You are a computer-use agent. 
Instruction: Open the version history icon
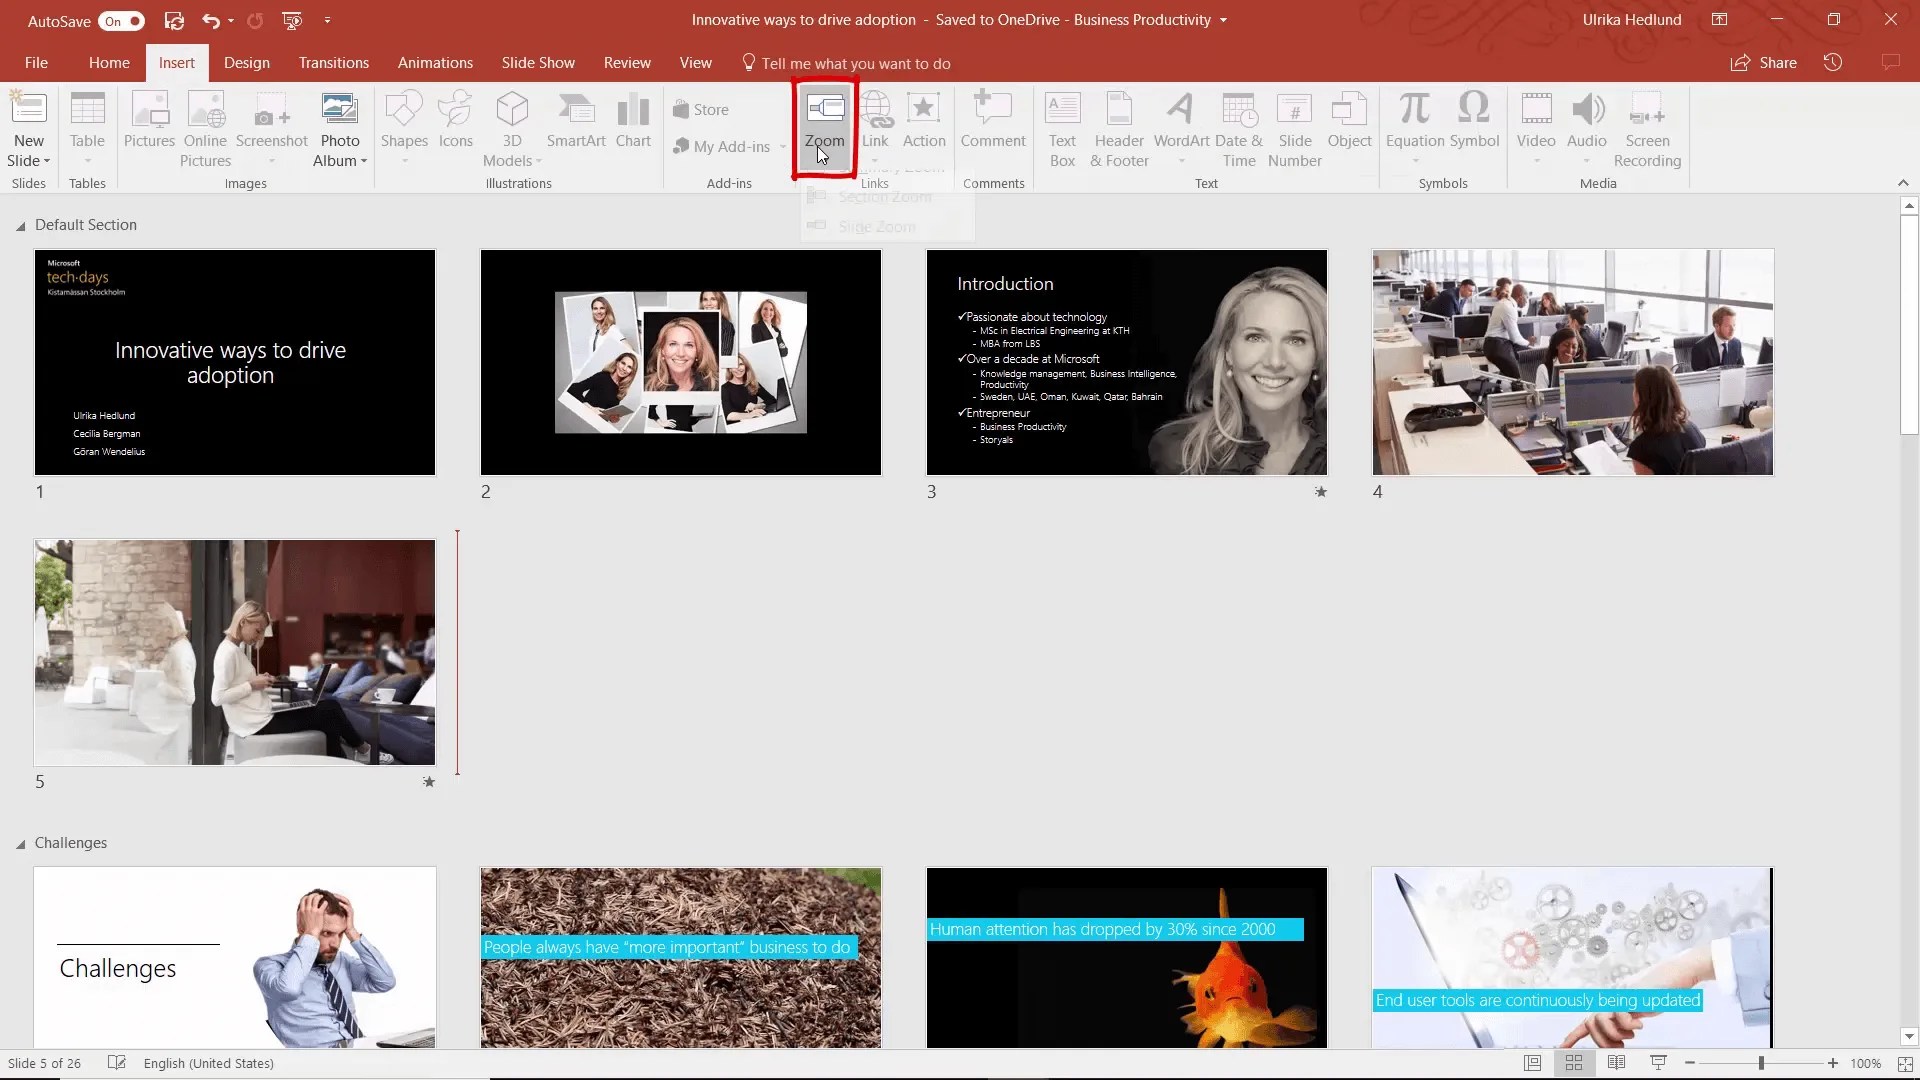pyautogui.click(x=1833, y=62)
